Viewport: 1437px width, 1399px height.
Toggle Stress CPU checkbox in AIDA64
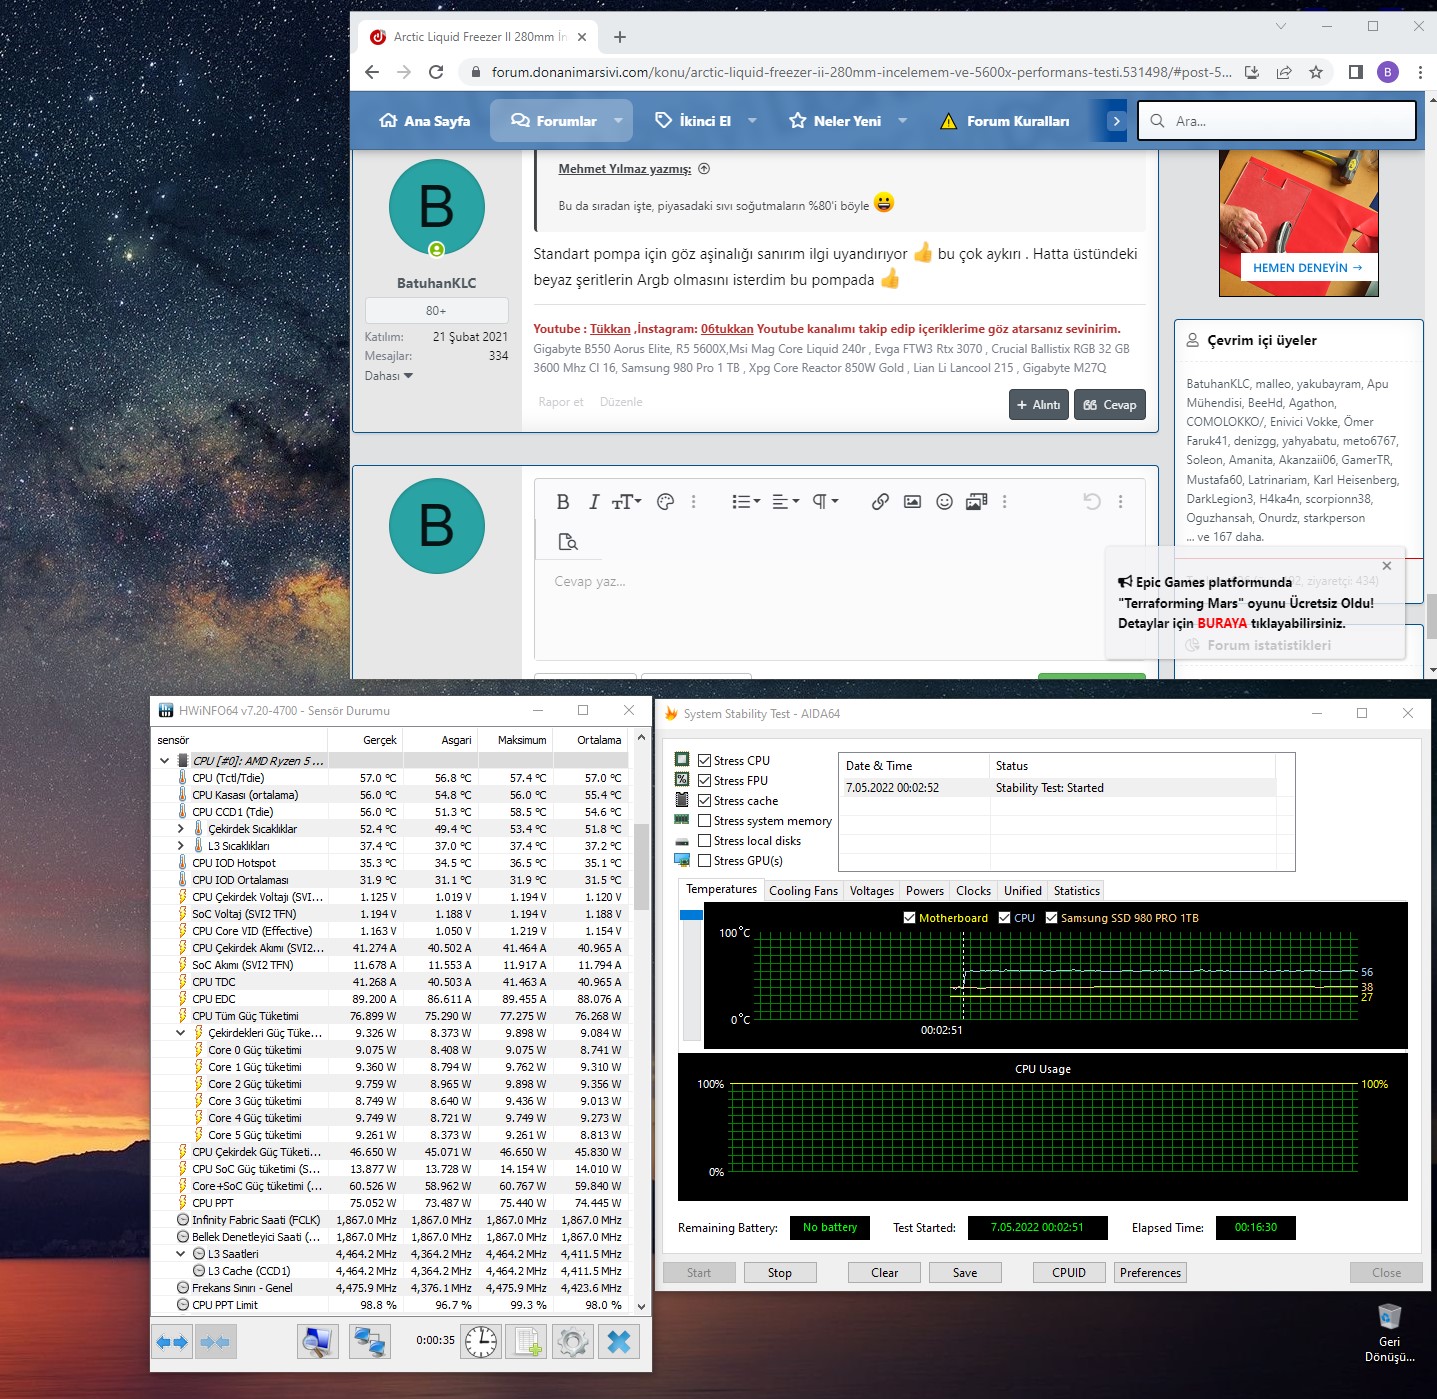[704, 761]
